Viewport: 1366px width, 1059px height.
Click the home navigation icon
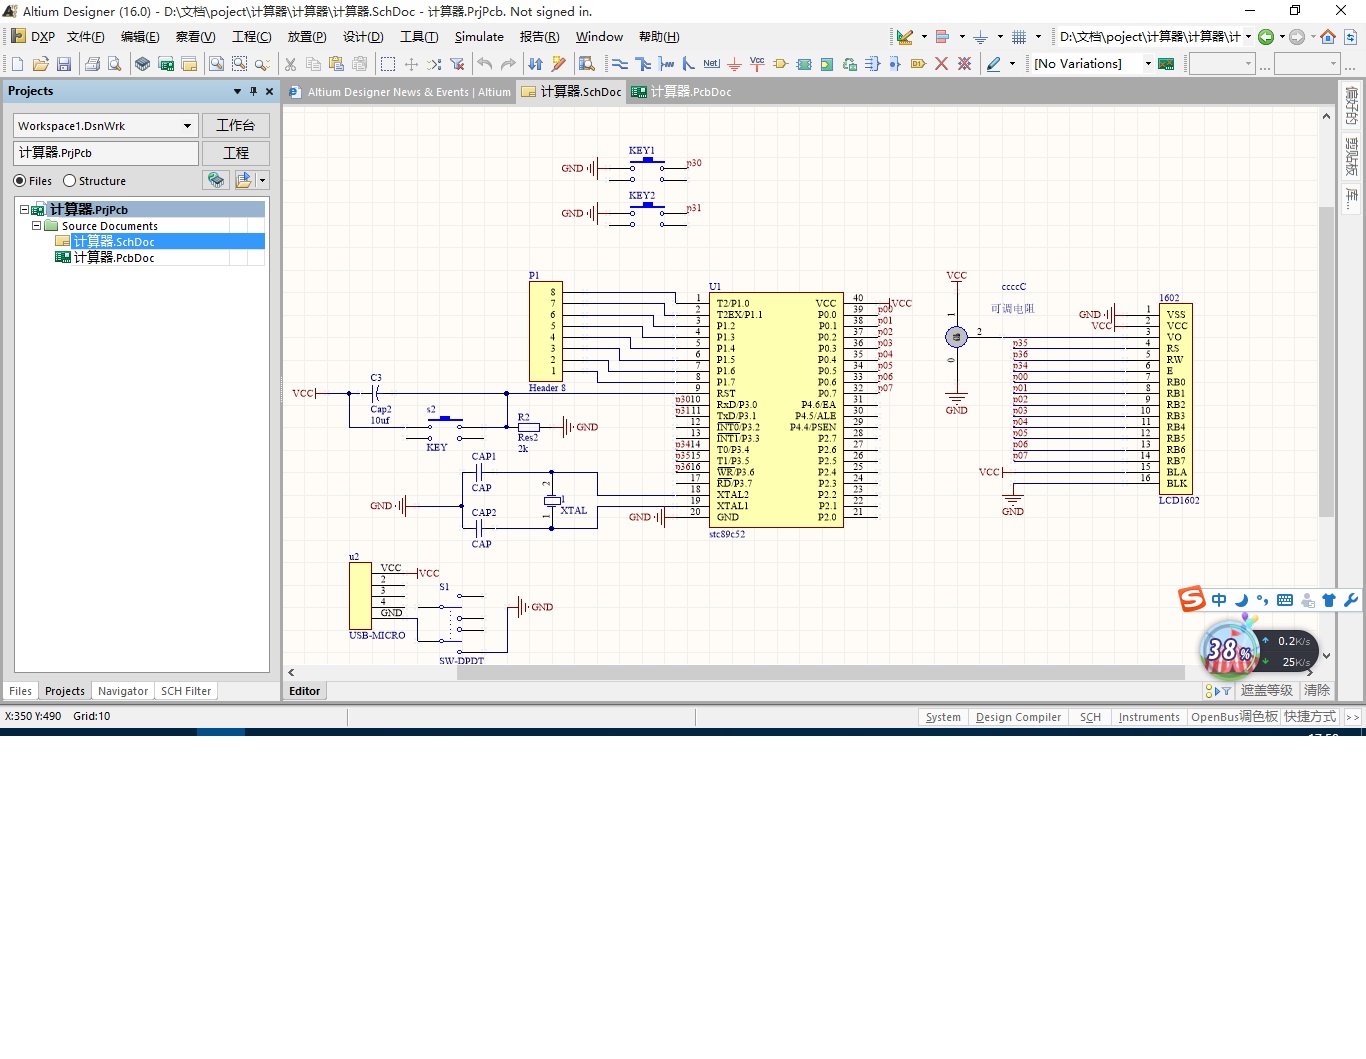pos(1328,37)
